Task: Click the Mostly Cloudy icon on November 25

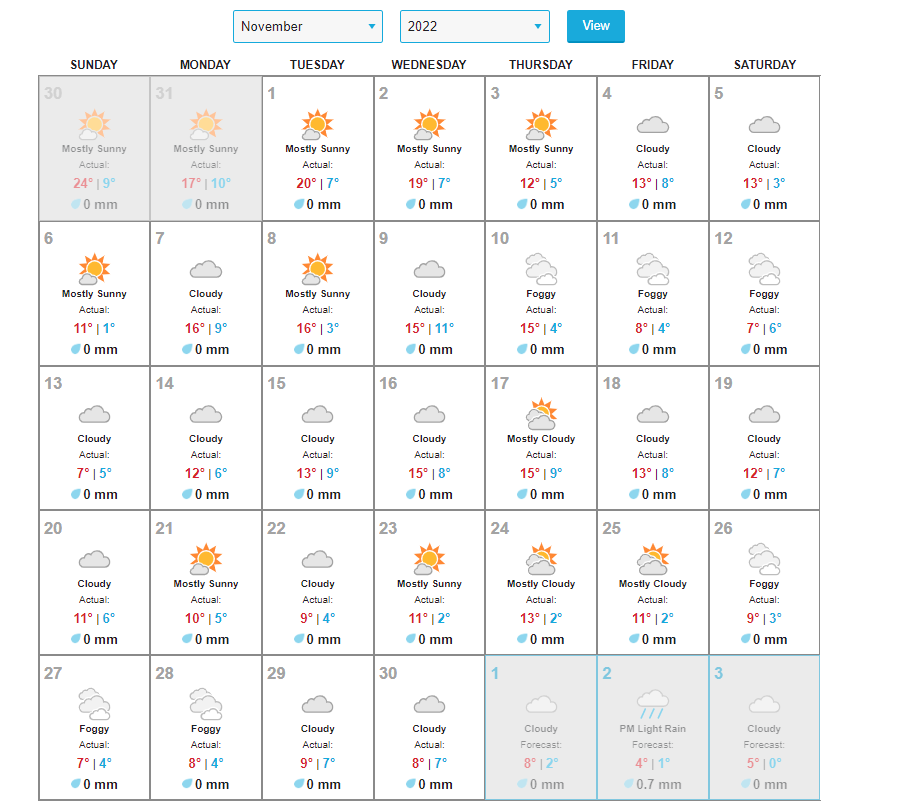Action: 652,558
